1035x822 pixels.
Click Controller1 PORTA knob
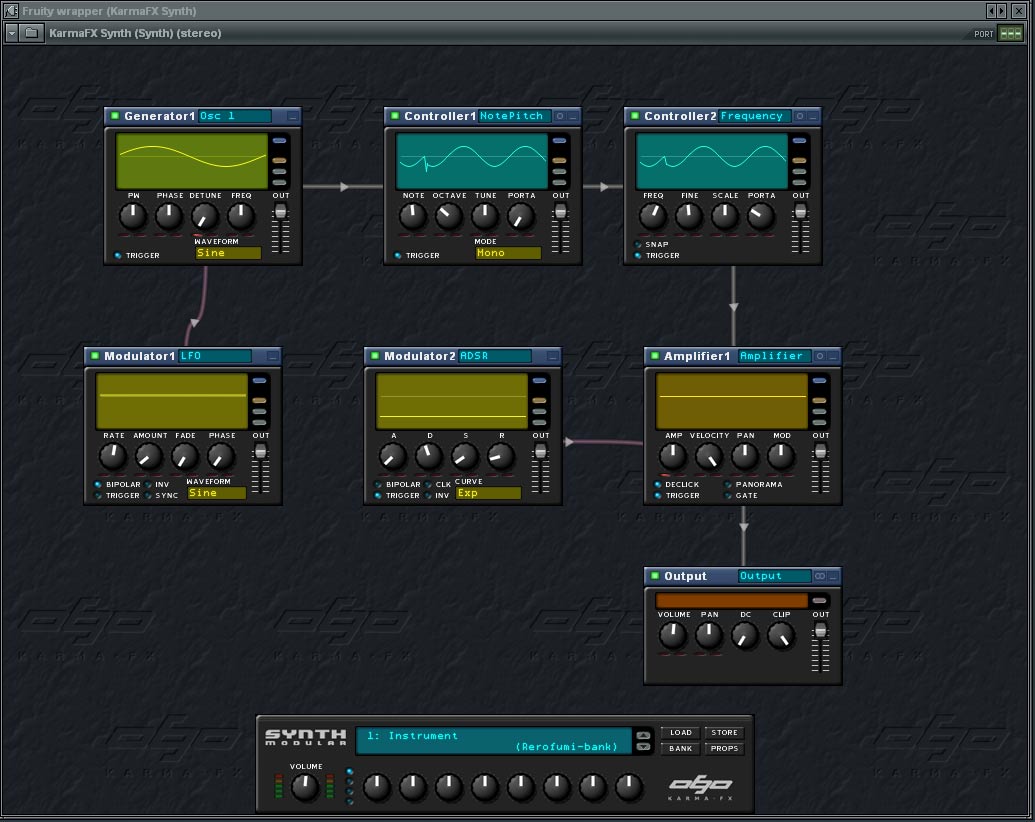pyautogui.click(x=521, y=217)
